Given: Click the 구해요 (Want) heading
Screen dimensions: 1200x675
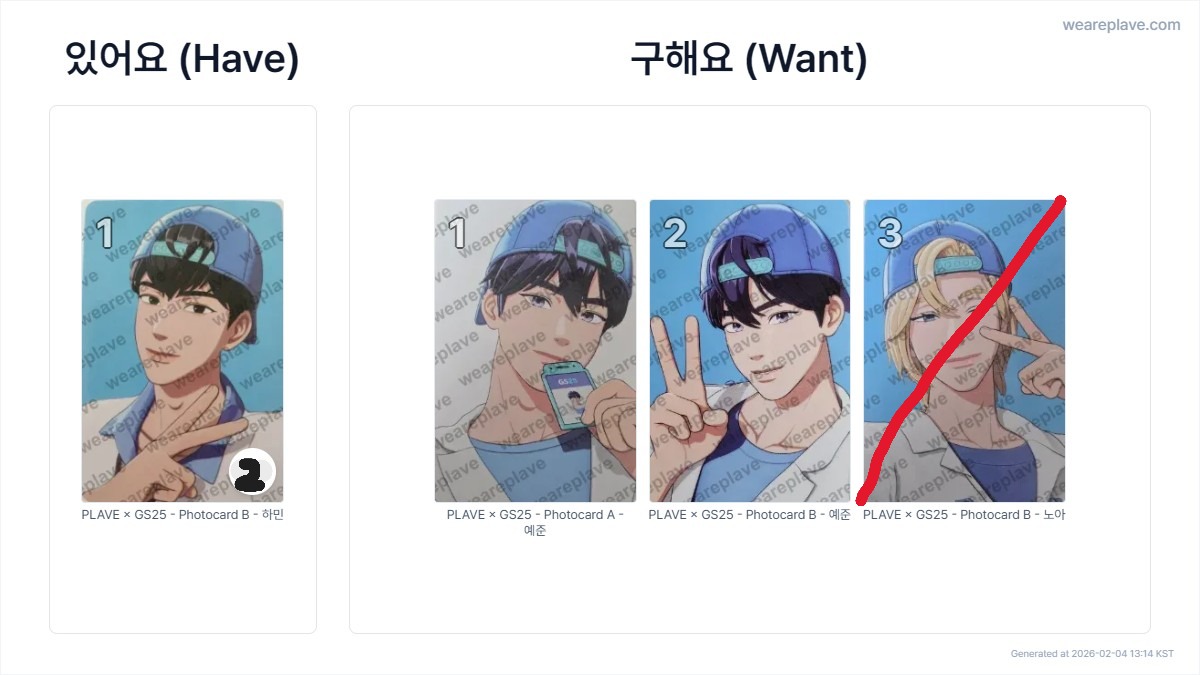Looking at the screenshot, I should [749, 60].
